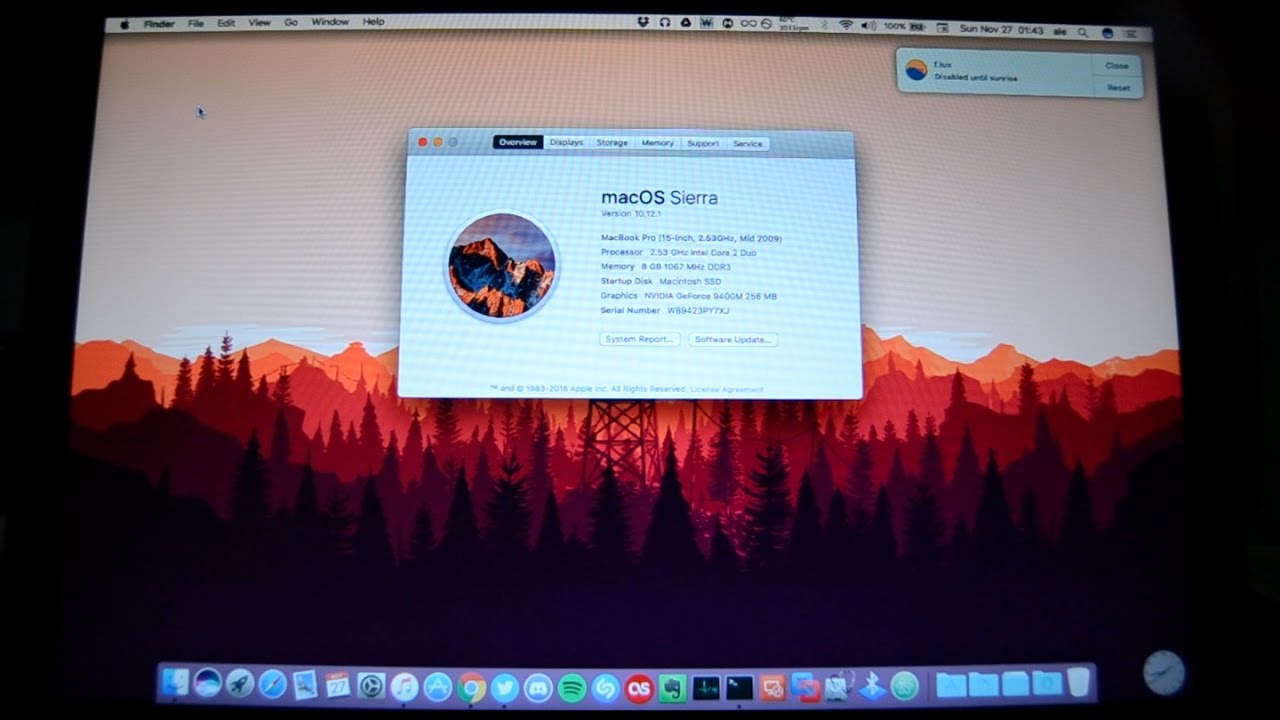
Task: Click the Software Update button
Action: pos(733,340)
